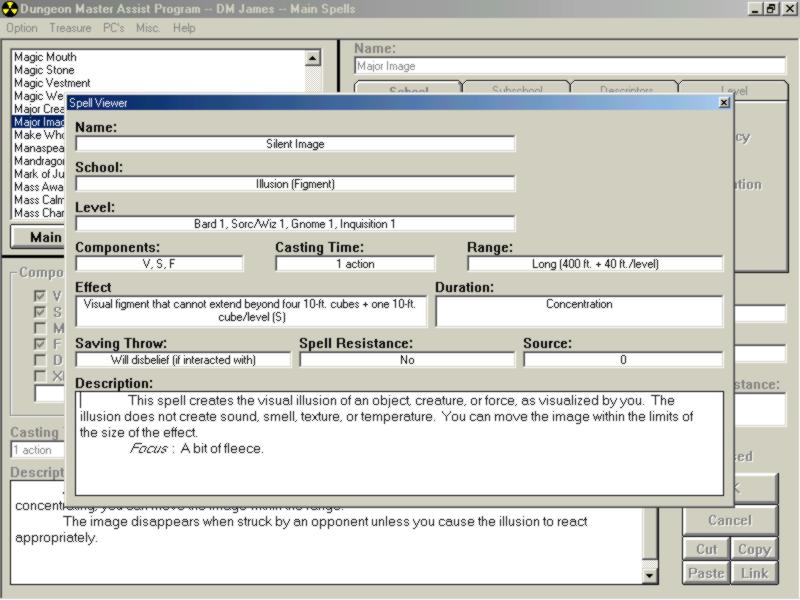The height and width of the screenshot is (600, 800).
Task: Click the spell list scroll up arrow
Action: (x=313, y=59)
